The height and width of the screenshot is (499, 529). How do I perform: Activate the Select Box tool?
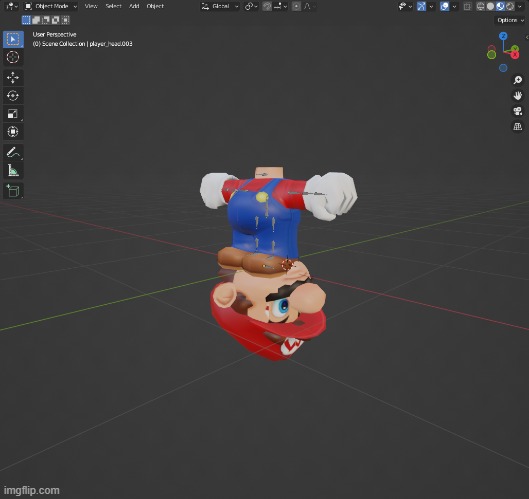(x=13, y=39)
